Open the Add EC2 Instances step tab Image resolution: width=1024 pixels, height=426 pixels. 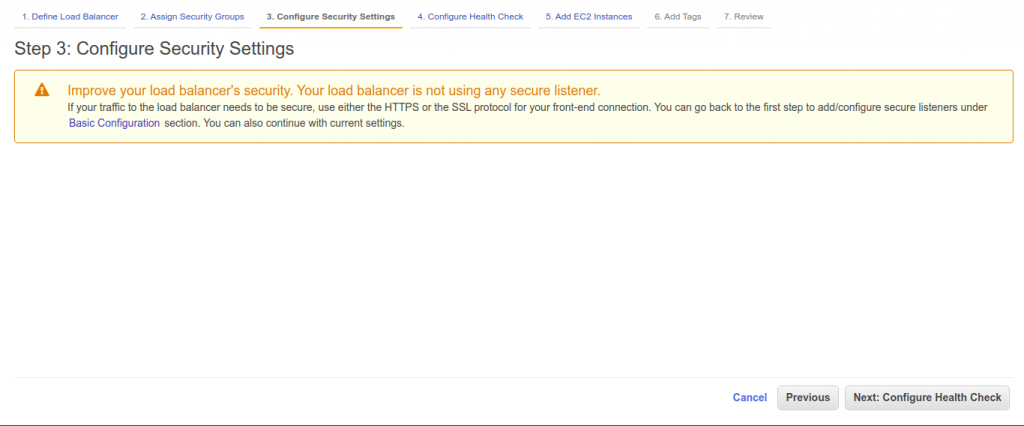[x=588, y=17]
